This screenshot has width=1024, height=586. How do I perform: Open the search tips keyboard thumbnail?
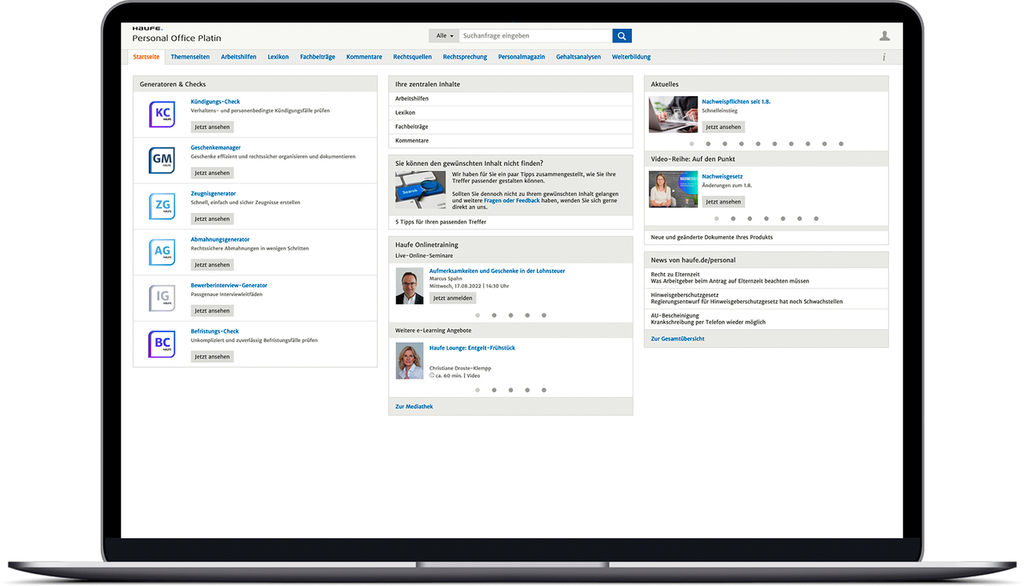pyautogui.click(x=421, y=189)
